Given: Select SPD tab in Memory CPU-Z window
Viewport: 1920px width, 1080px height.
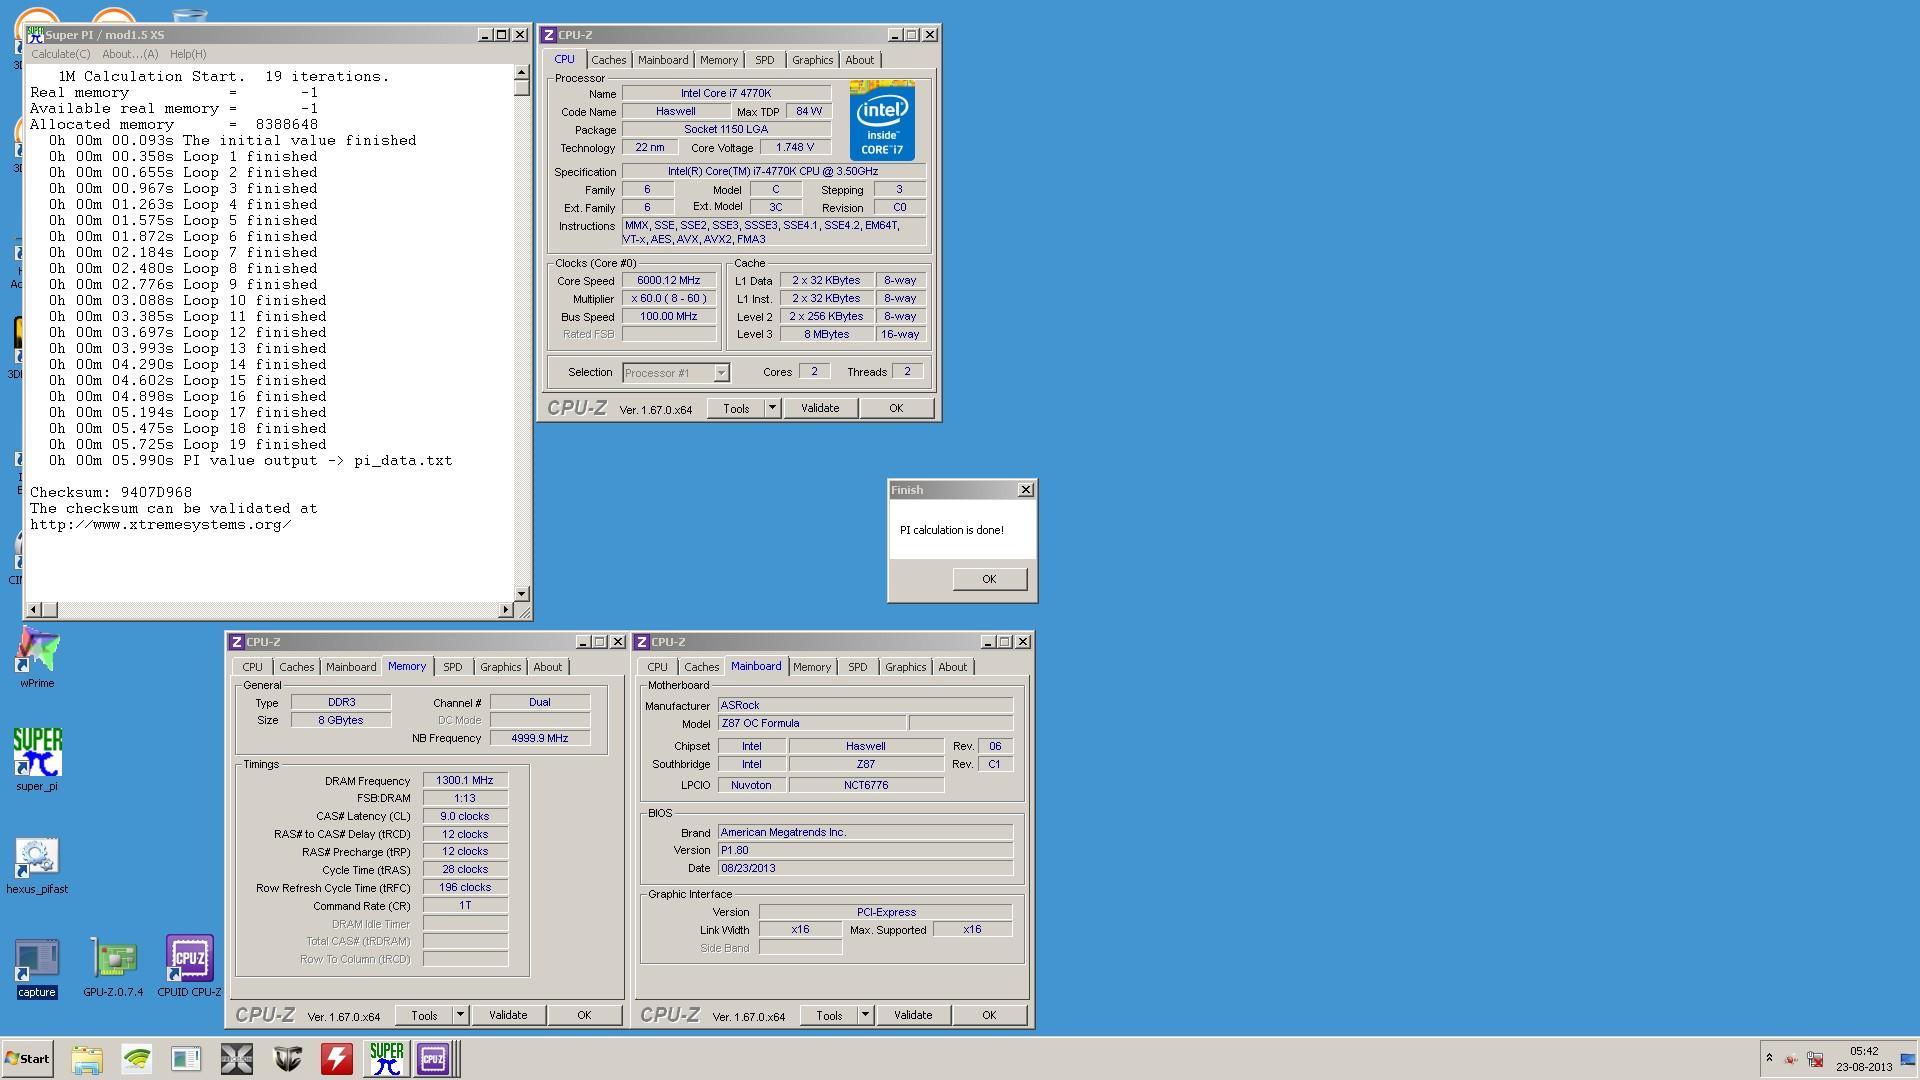Looking at the screenshot, I should tap(452, 667).
